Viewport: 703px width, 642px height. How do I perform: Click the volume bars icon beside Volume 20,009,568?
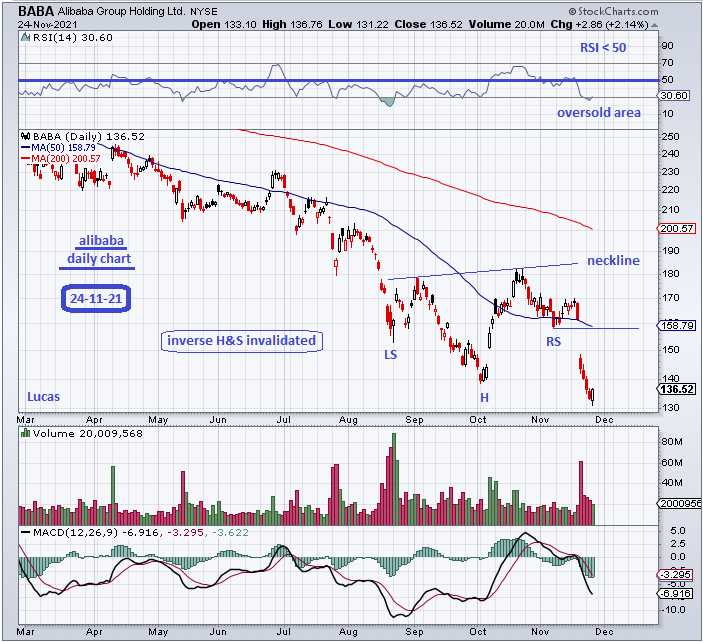click(26, 433)
